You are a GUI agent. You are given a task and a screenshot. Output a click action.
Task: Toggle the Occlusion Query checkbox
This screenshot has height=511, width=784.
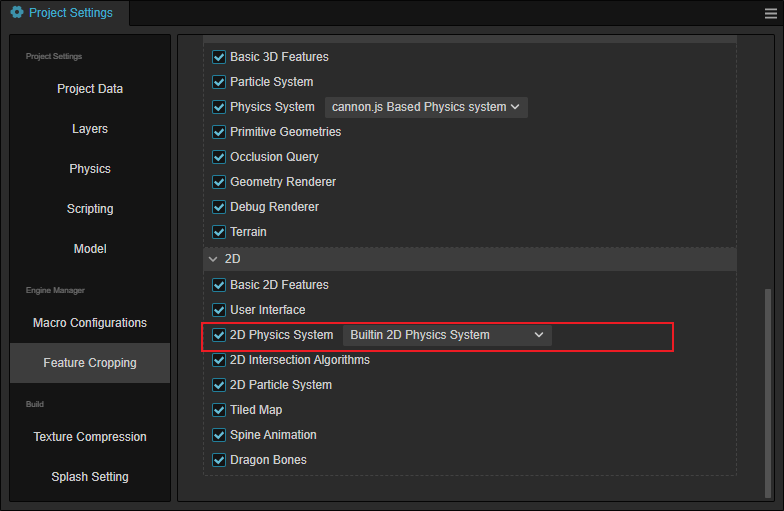coord(219,157)
